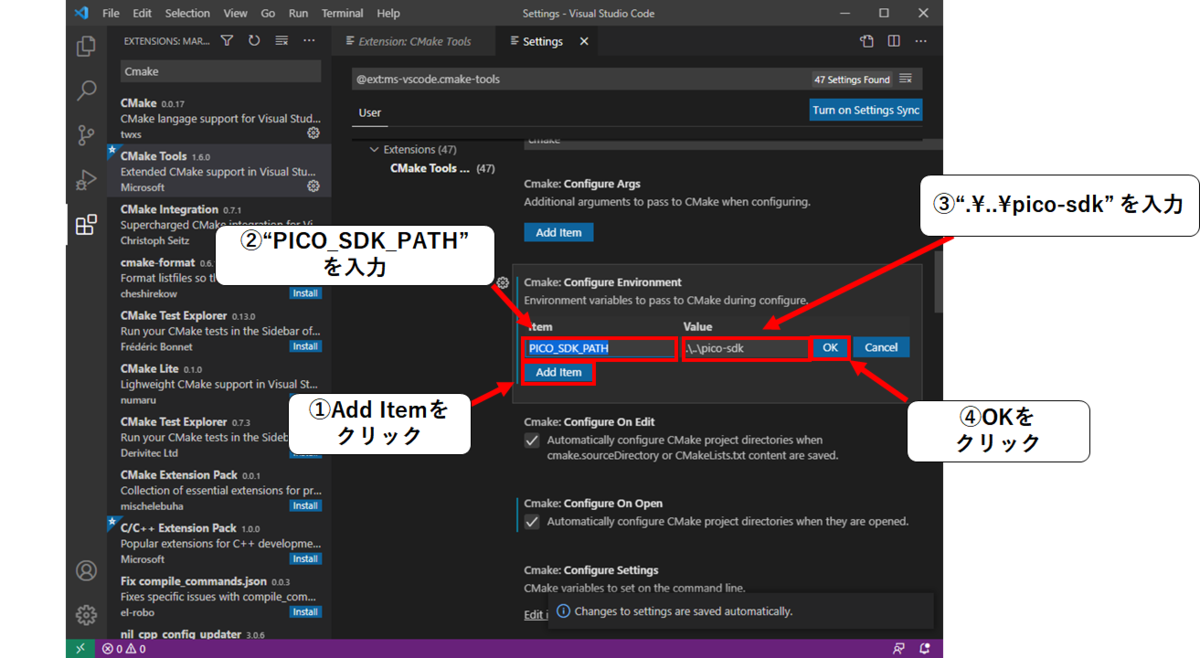Open errors and warnings in status bar
The width and height of the screenshot is (1200, 658).
124,649
